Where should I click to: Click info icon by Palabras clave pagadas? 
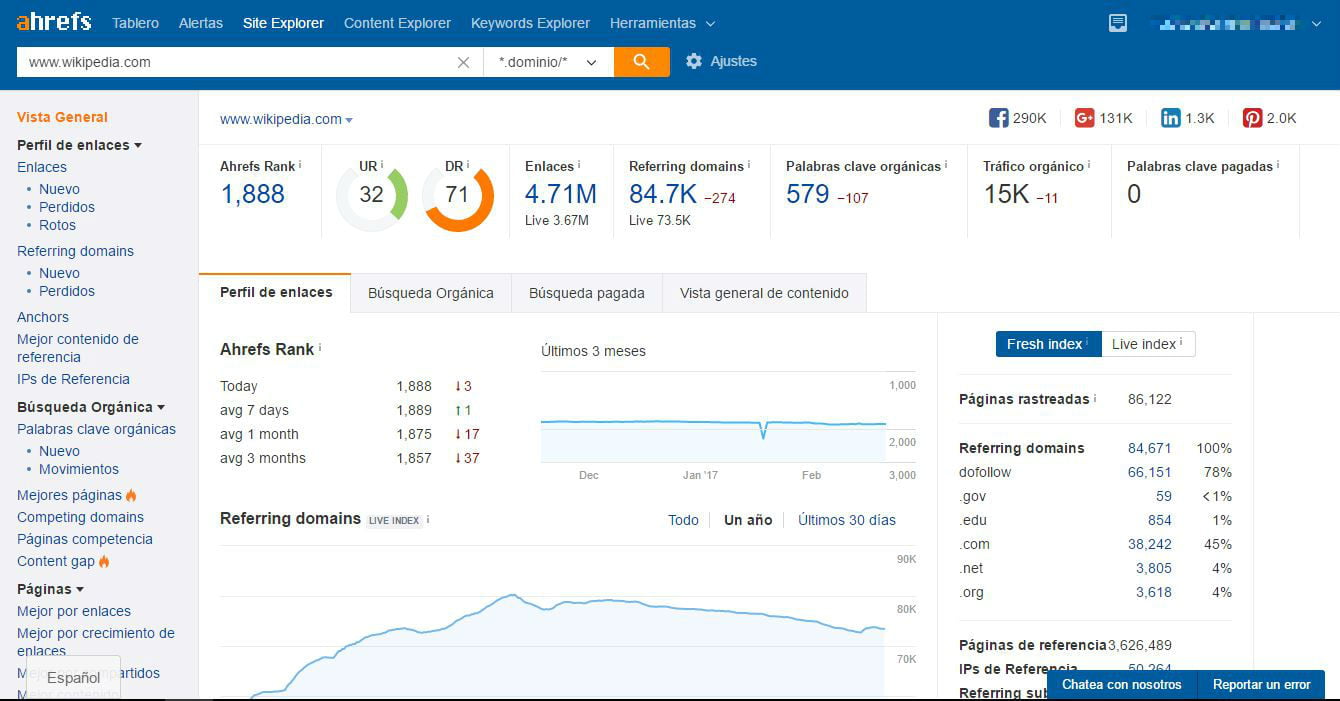pos(1278,165)
